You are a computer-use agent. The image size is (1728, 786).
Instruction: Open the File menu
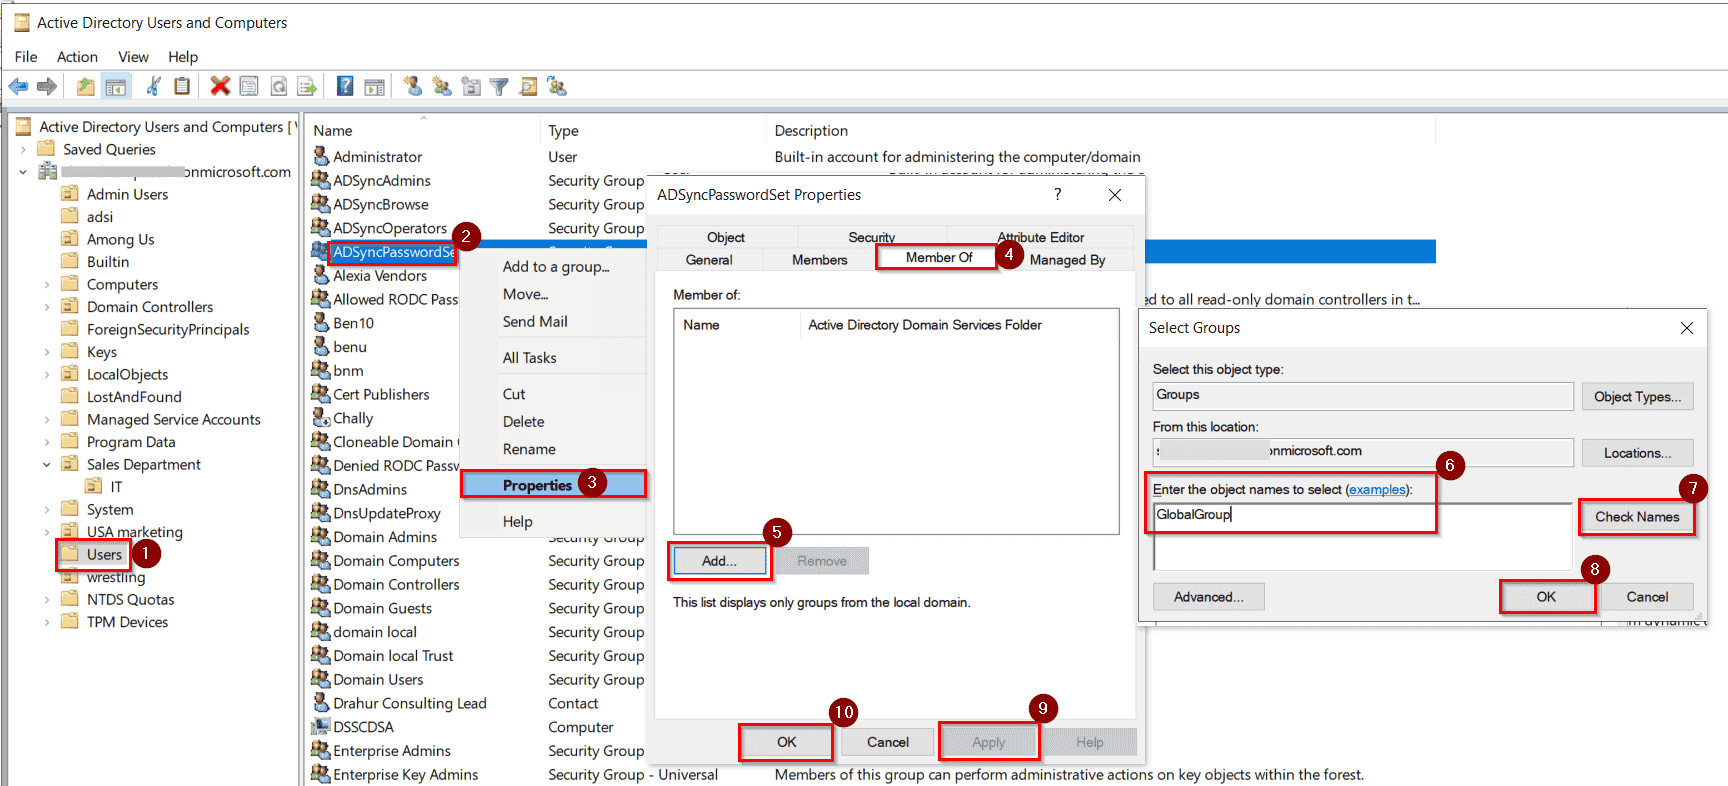tap(26, 57)
